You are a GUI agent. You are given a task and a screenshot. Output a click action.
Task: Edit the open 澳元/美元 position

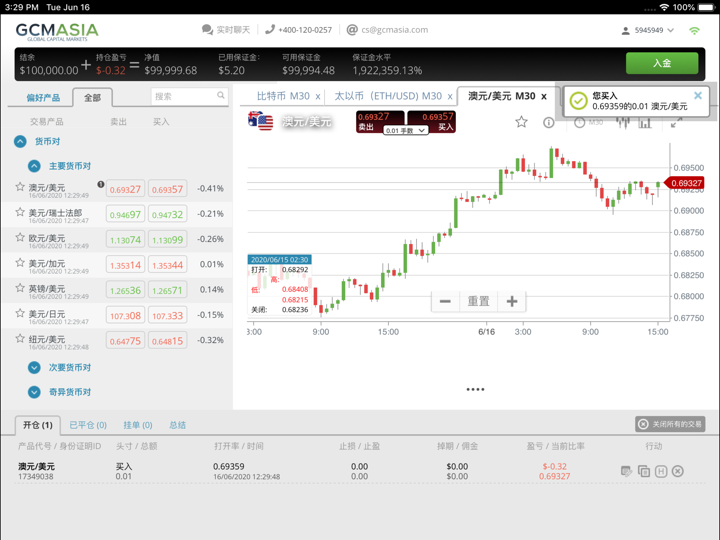(x=626, y=471)
